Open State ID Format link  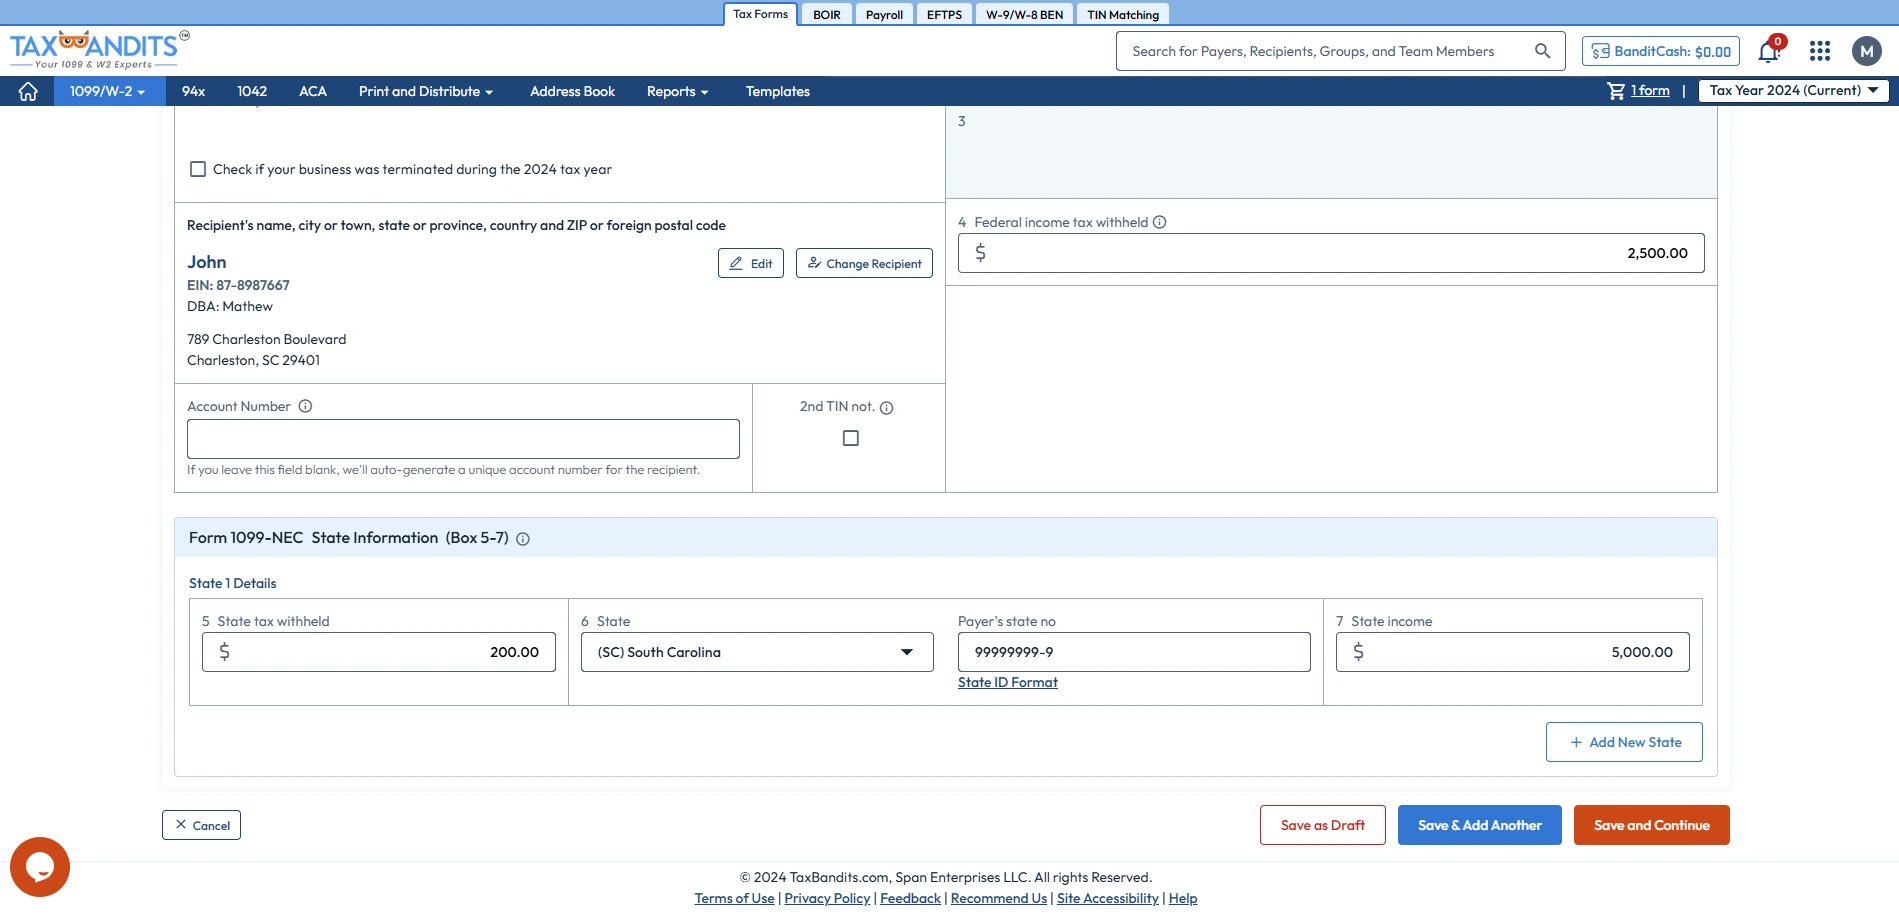coord(1007,682)
